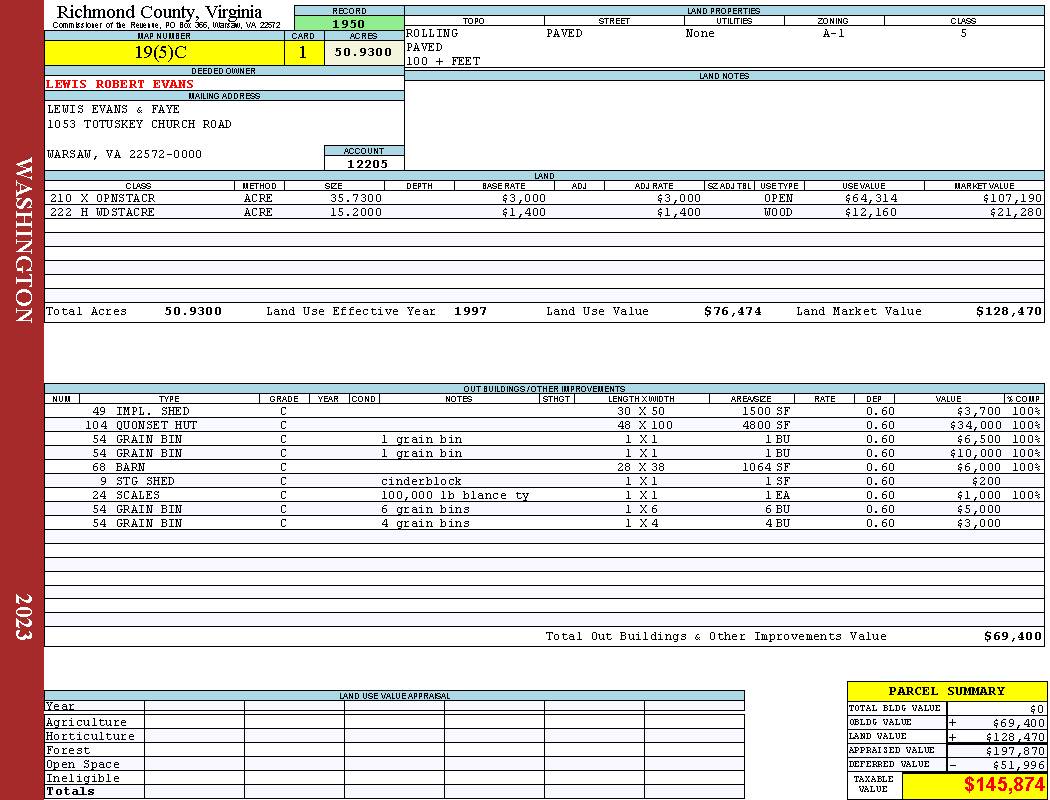
Task: Click the card number 1 box
Action: (303, 53)
